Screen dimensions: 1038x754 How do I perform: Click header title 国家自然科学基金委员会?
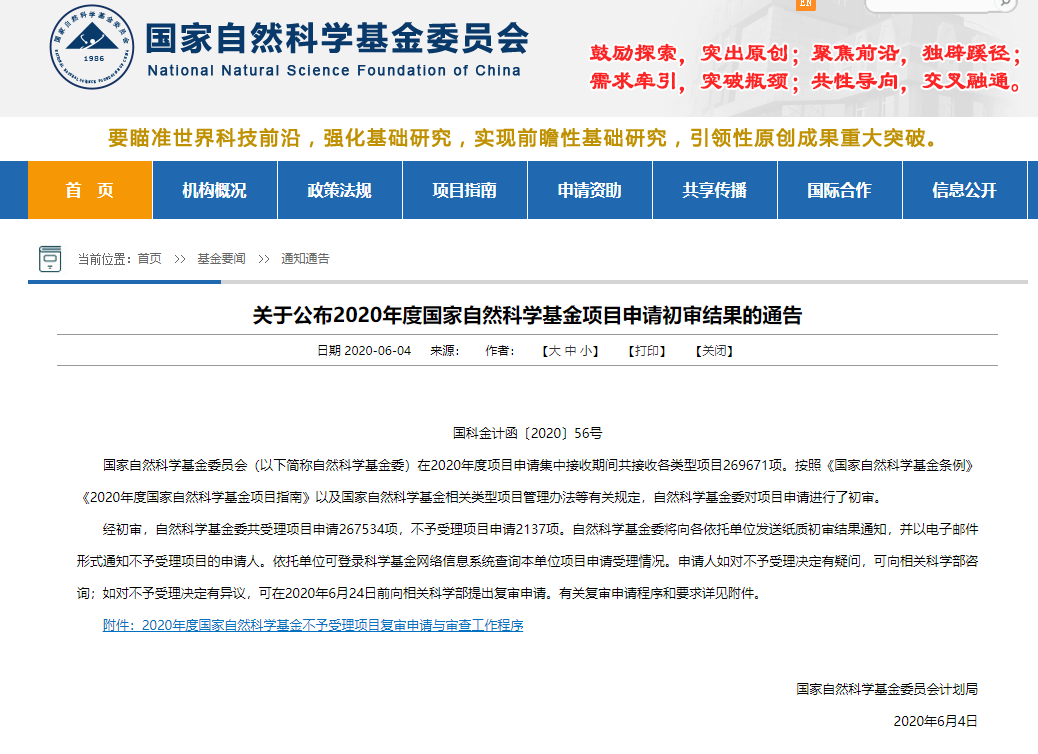338,38
